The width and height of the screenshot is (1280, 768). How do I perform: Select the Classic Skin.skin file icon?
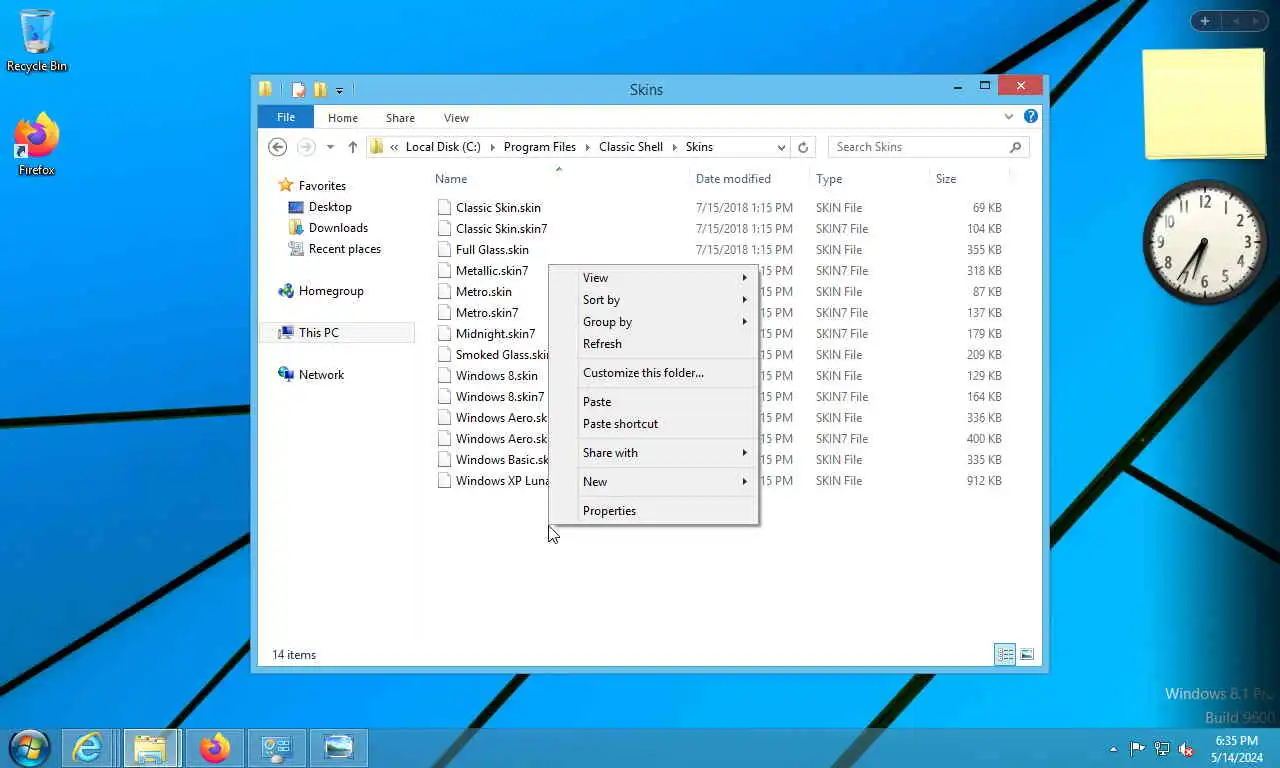[445, 208]
